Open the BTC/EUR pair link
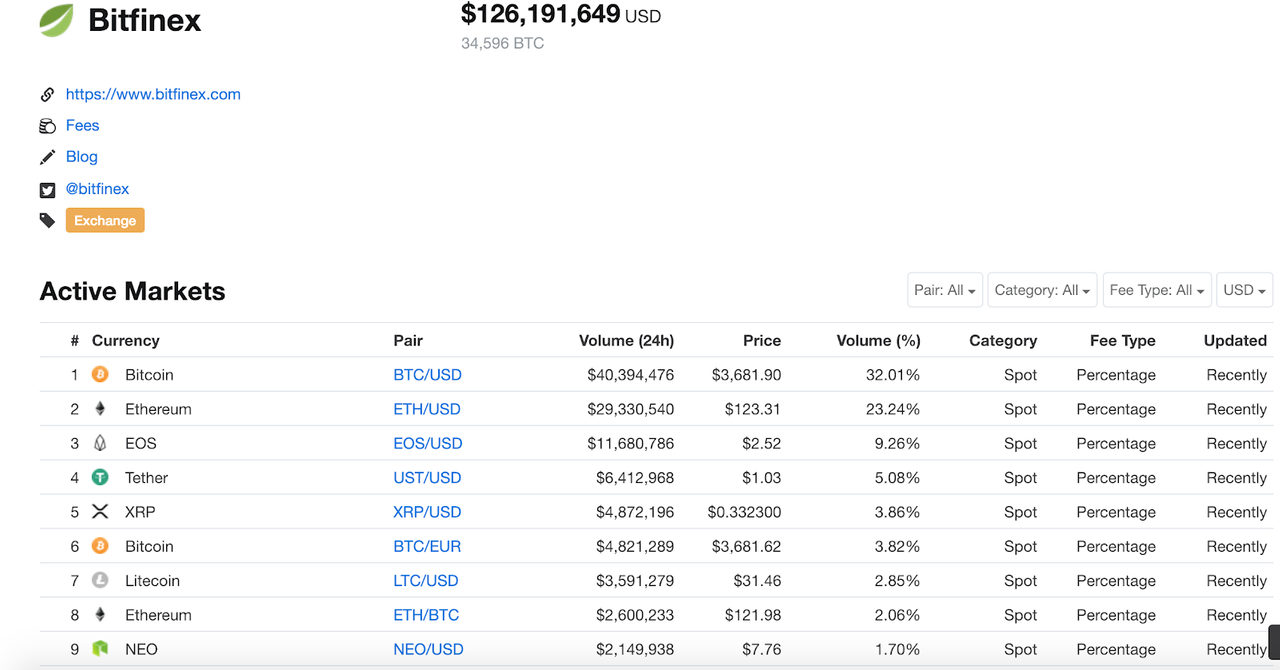This screenshot has height=670, width=1280. 427,546
